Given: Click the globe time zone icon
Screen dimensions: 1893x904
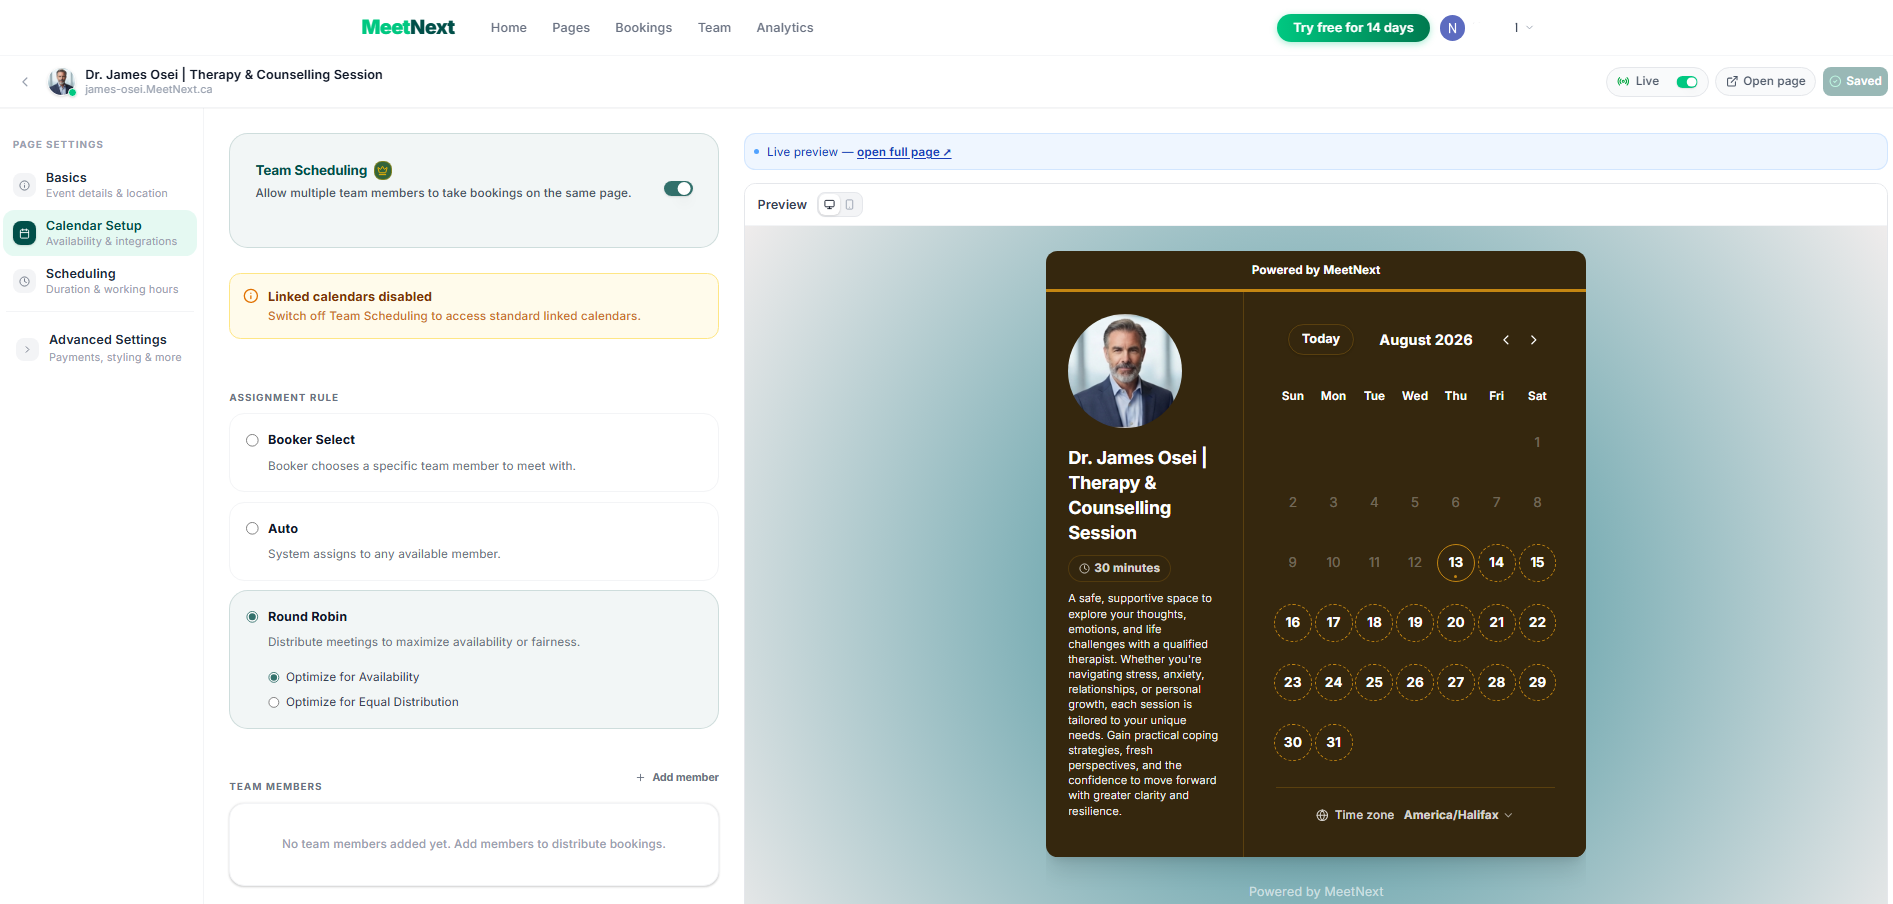Looking at the screenshot, I should 1322,815.
